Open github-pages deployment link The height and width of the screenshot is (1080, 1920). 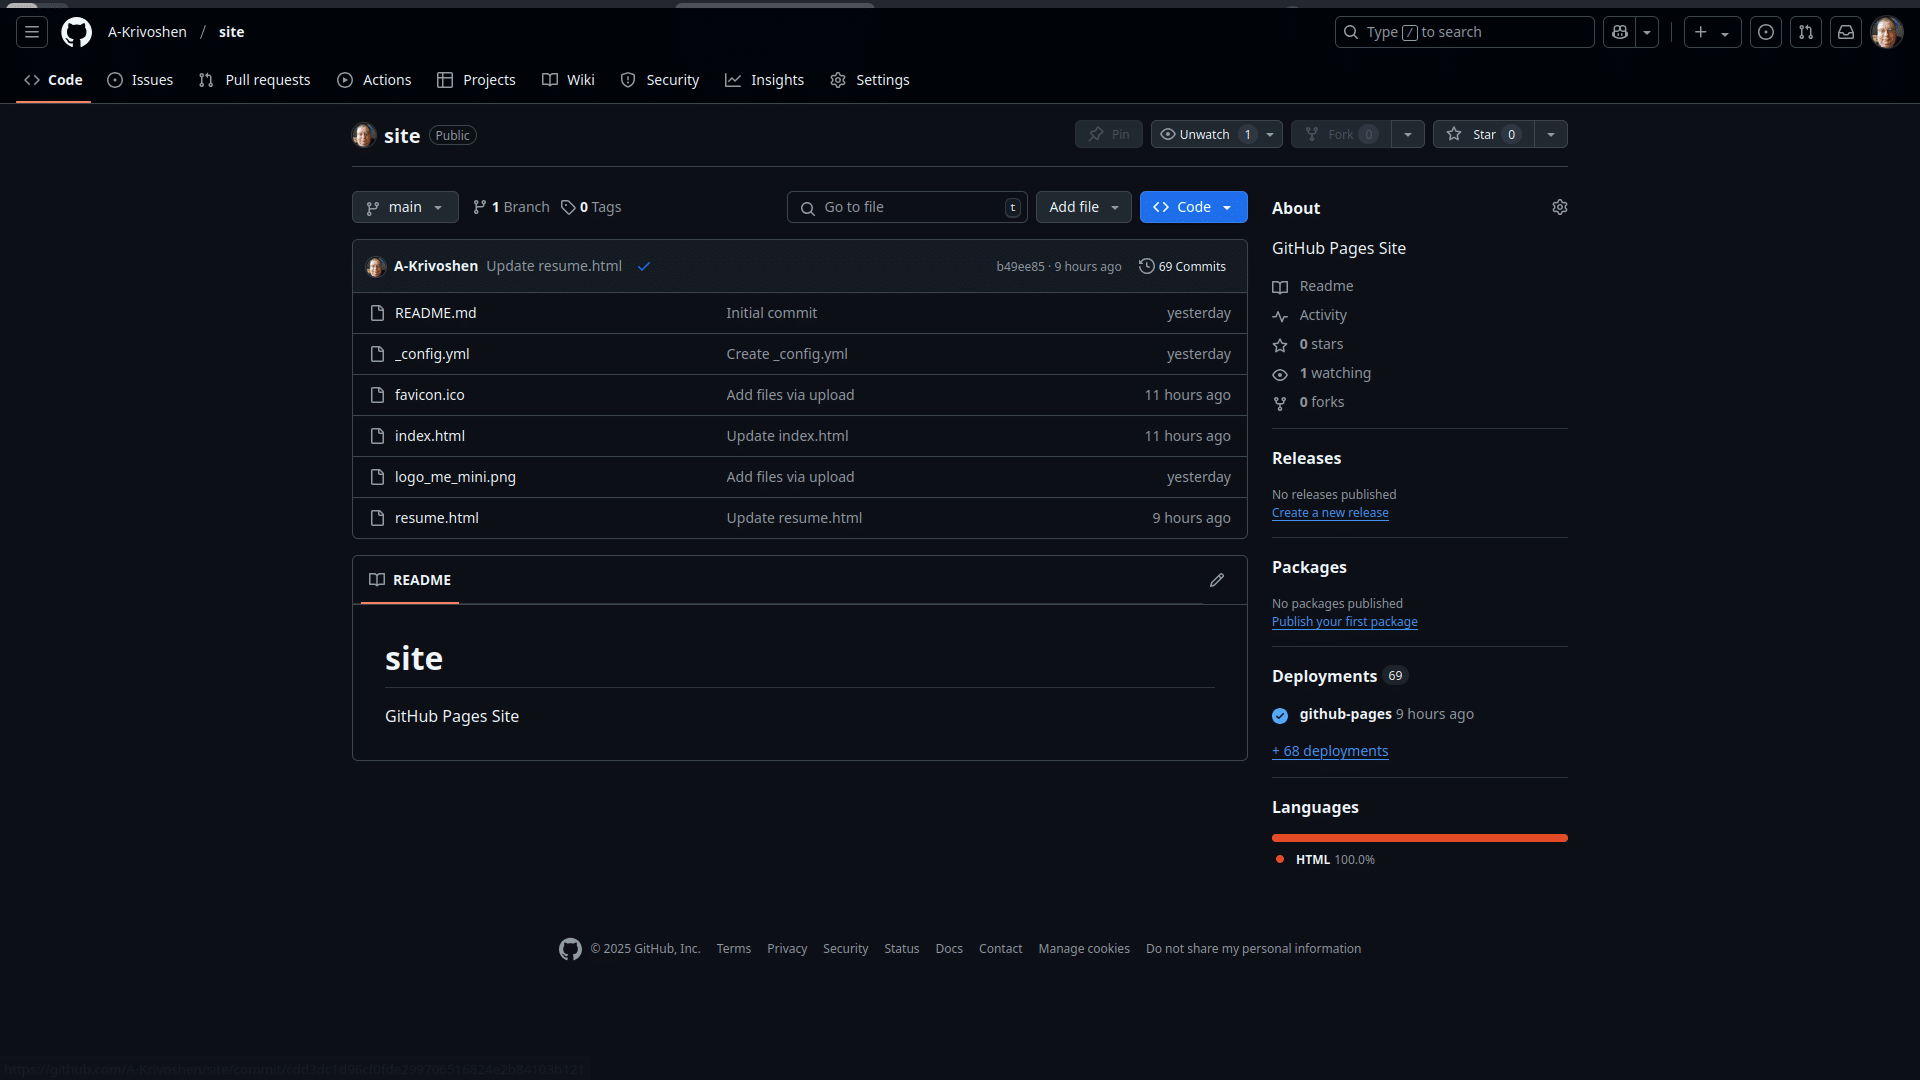[x=1346, y=714]
